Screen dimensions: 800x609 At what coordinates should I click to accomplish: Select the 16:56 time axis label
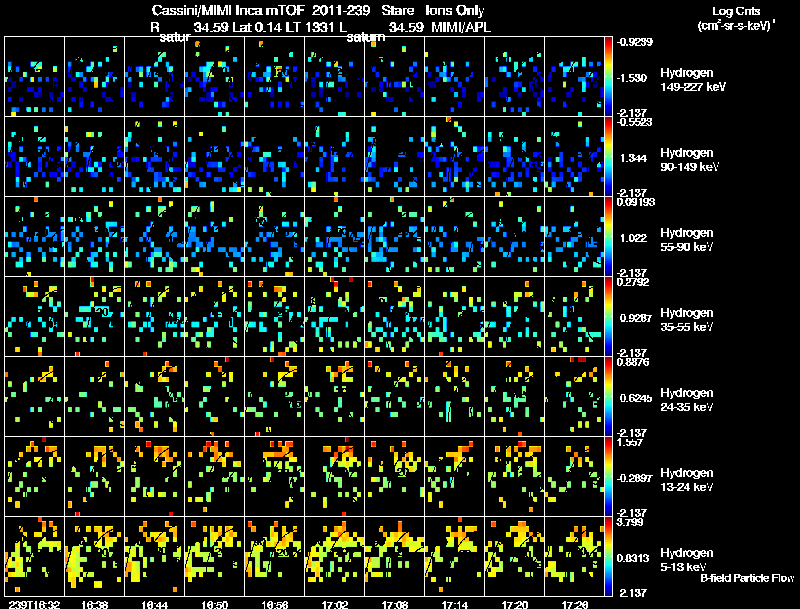pos(274,604)
